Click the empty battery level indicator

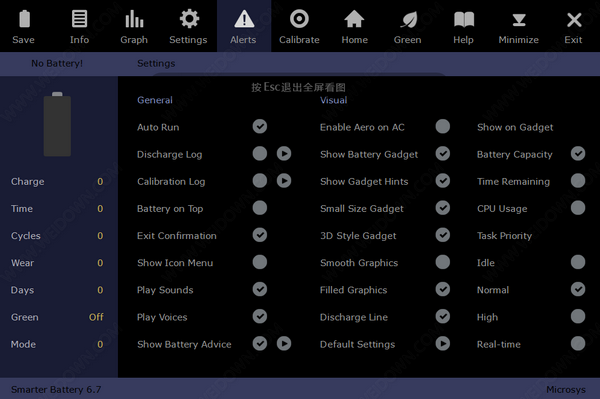coord(57,124)
